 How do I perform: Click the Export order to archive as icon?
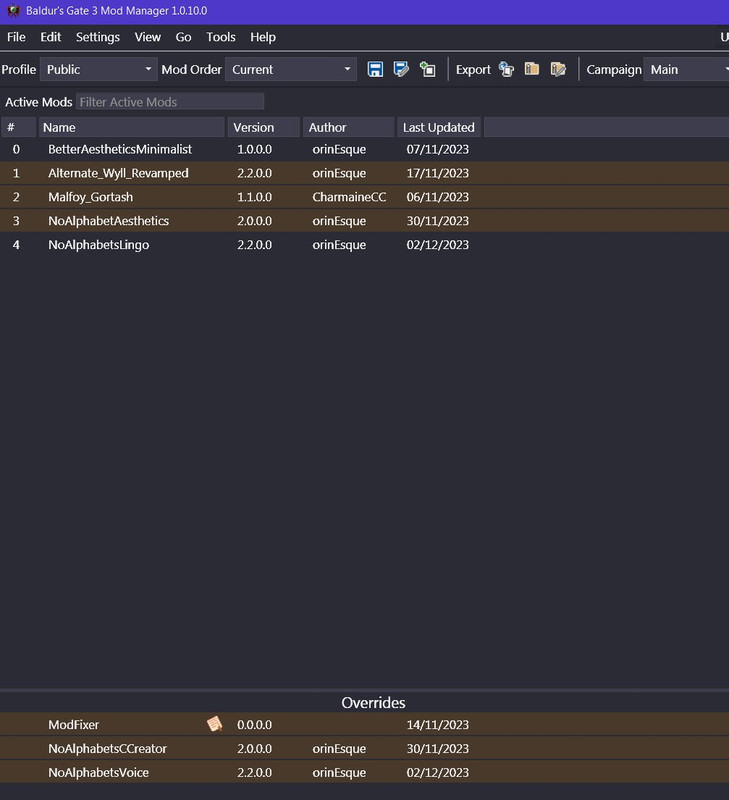(558, 69)
